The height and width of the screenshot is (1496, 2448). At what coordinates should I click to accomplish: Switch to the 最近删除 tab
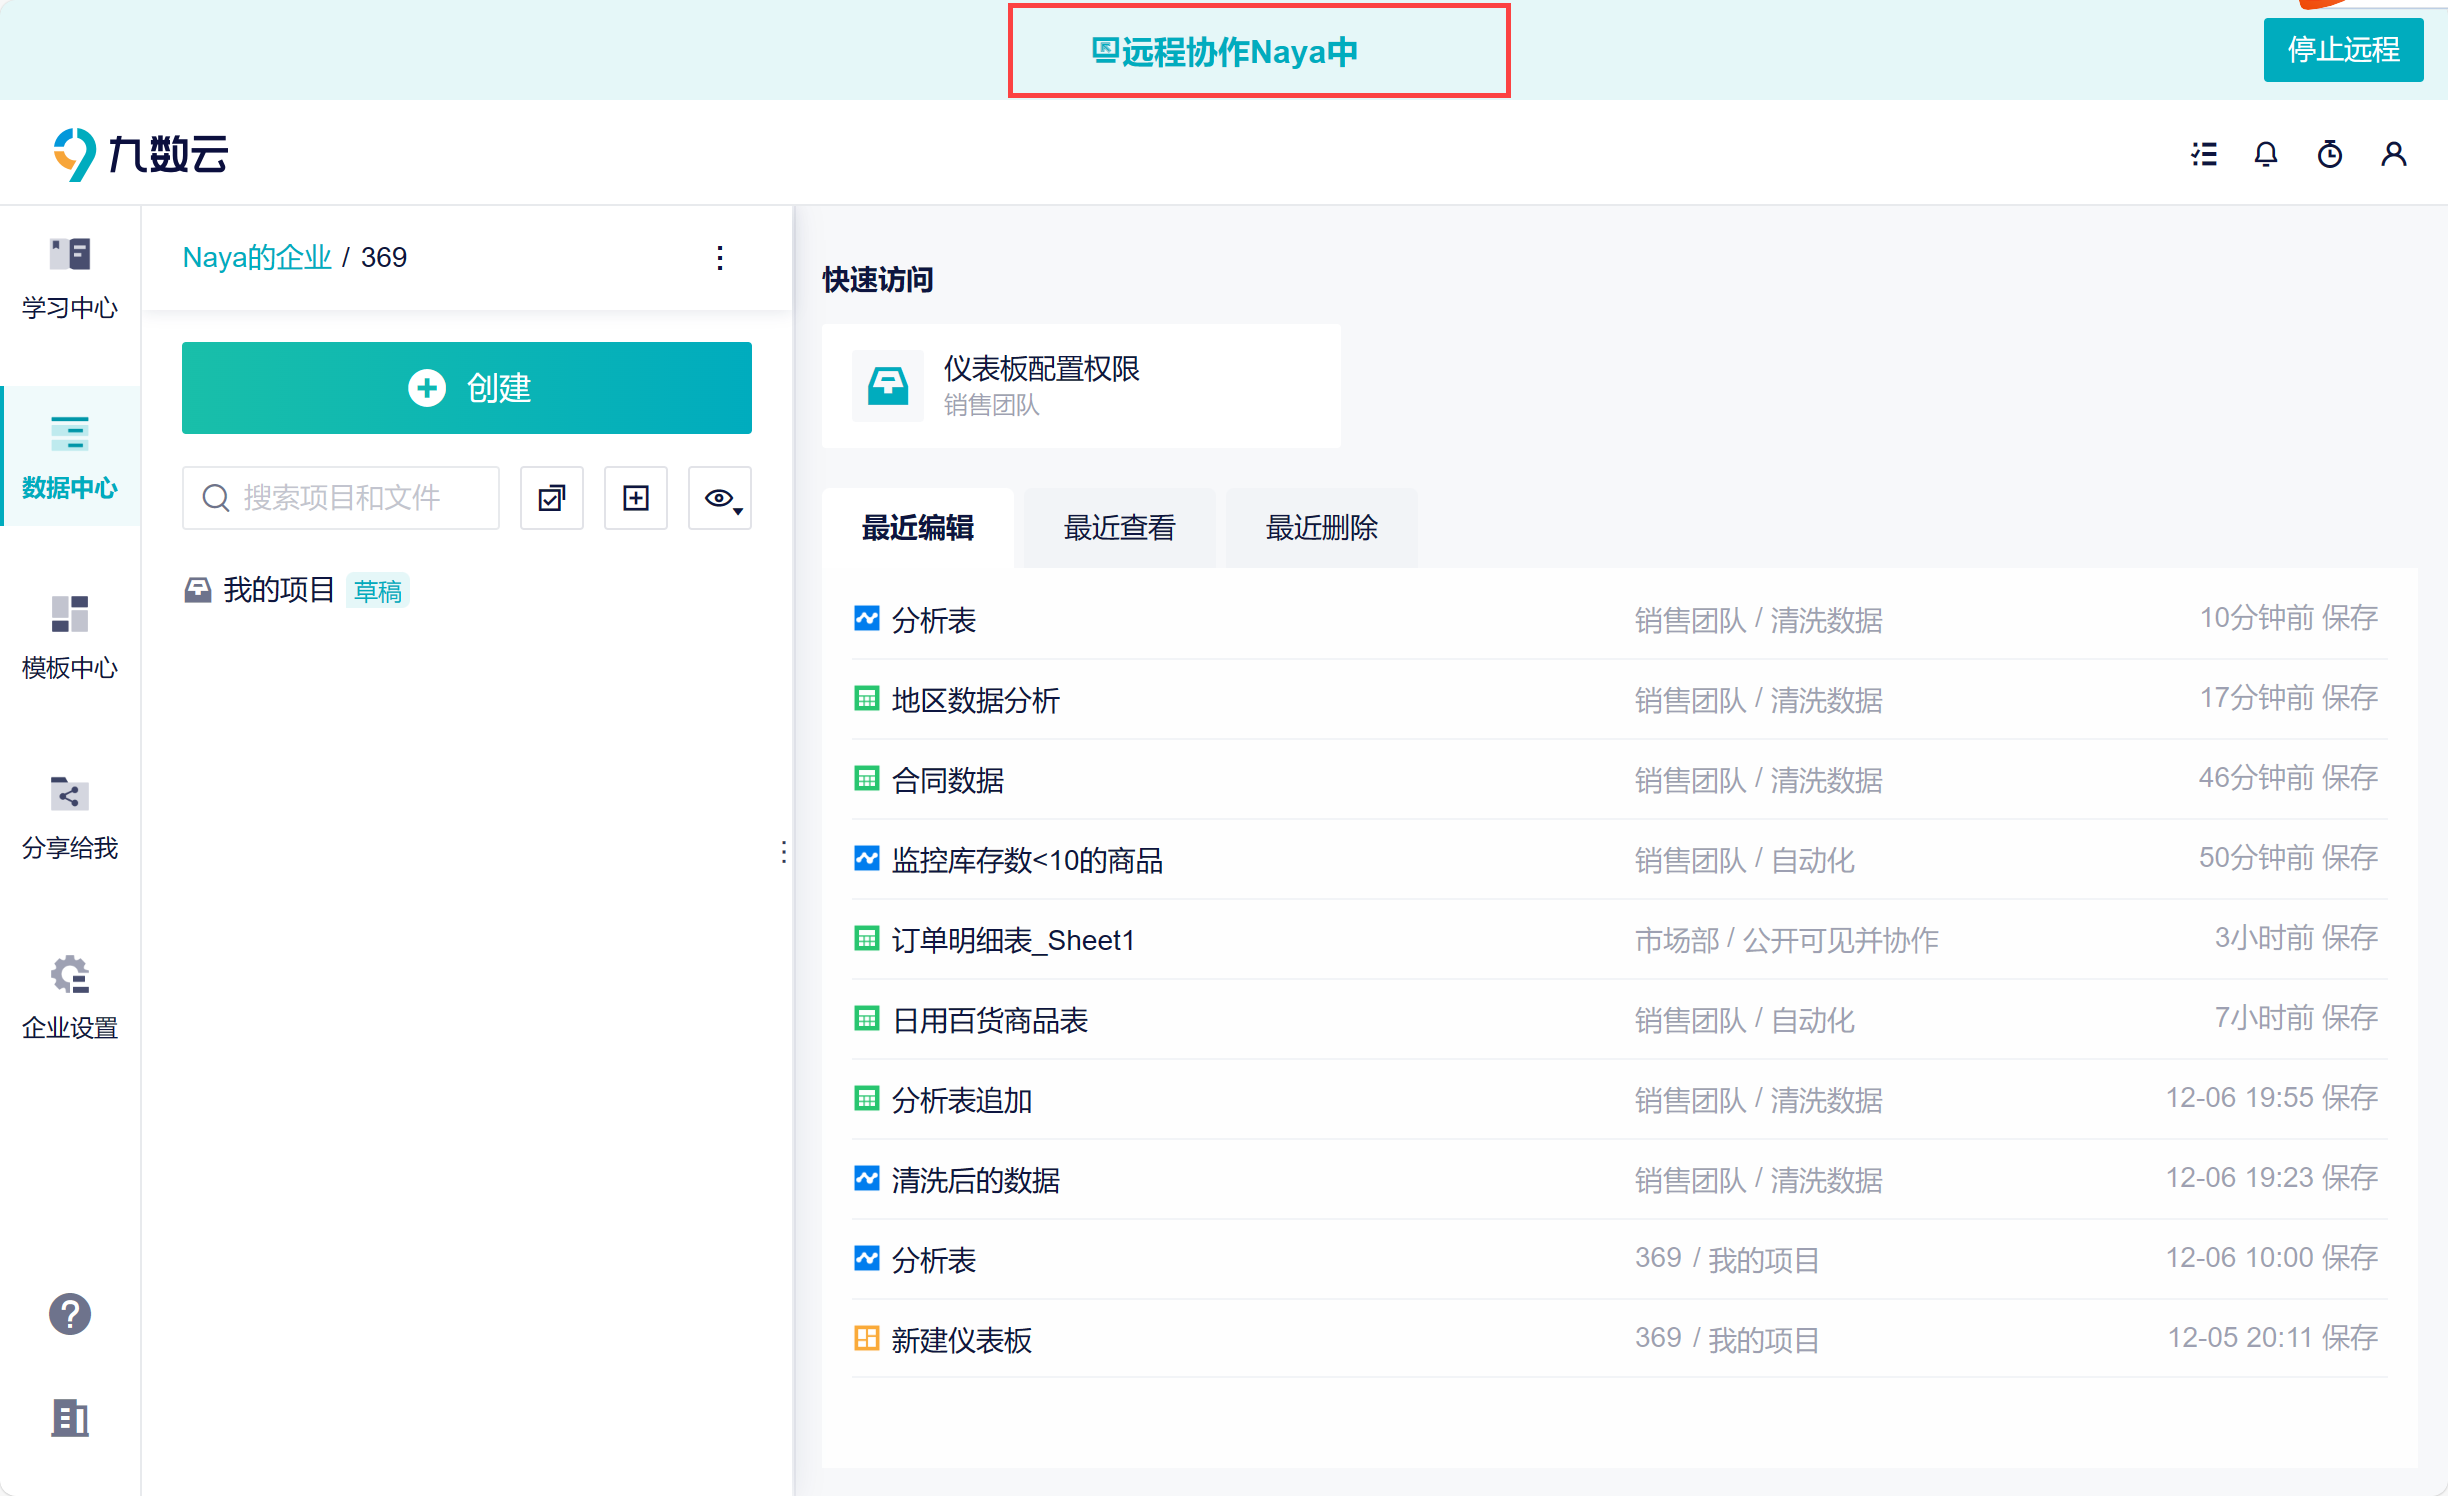(1321, 528)
